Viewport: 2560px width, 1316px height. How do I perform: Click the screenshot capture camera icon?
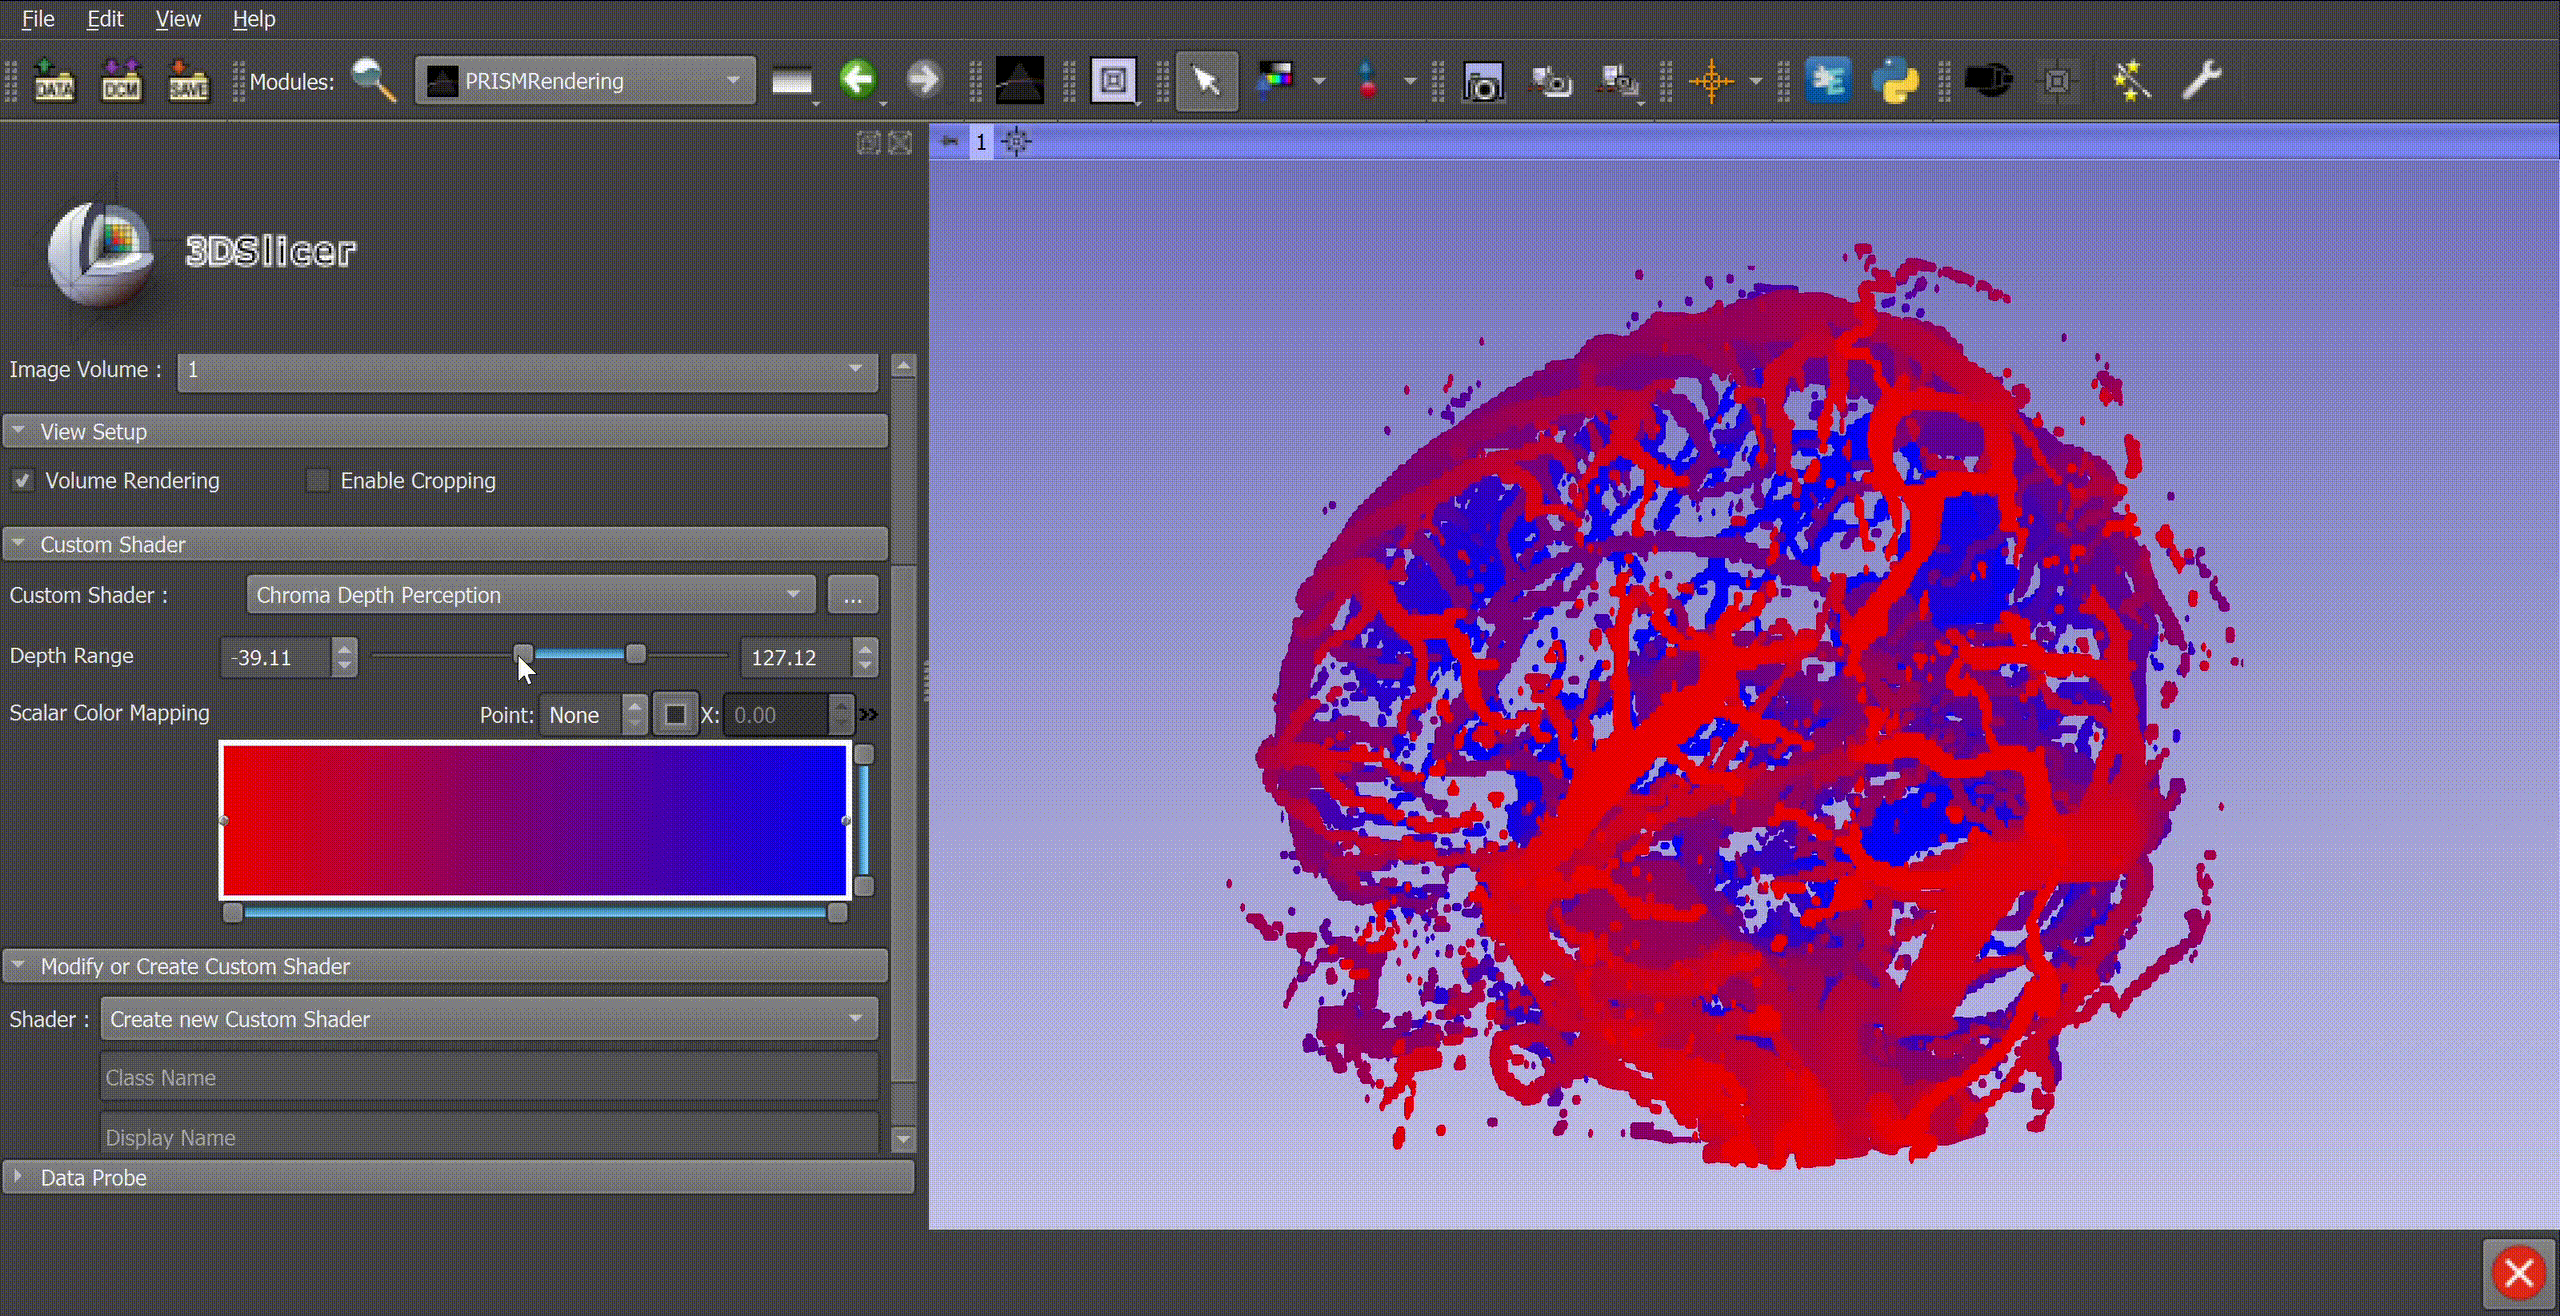pyautogui.click(x=1483, y=82)
